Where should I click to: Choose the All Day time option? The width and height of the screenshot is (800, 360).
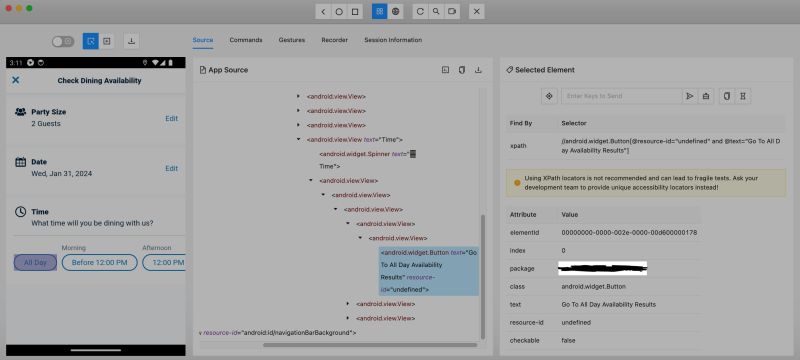pyautogui.click(x=35, y=263)
